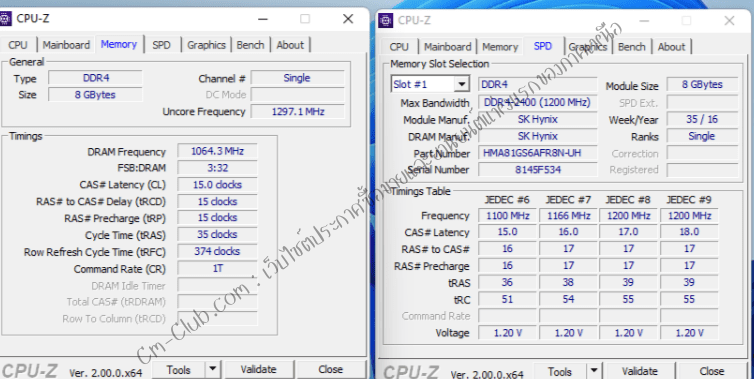Select the JEDEC #6 Voltage 1.20 V

tap(507, 333)
